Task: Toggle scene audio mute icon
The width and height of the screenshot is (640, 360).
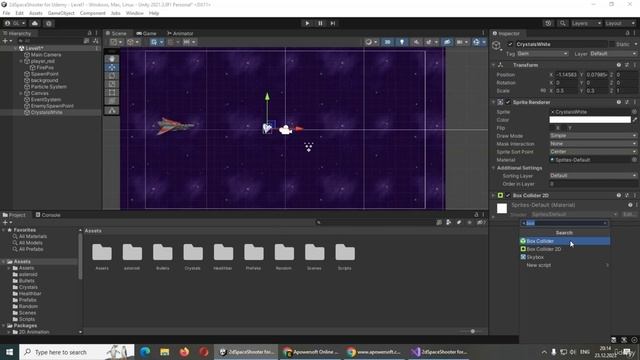Action: [416, 42]
